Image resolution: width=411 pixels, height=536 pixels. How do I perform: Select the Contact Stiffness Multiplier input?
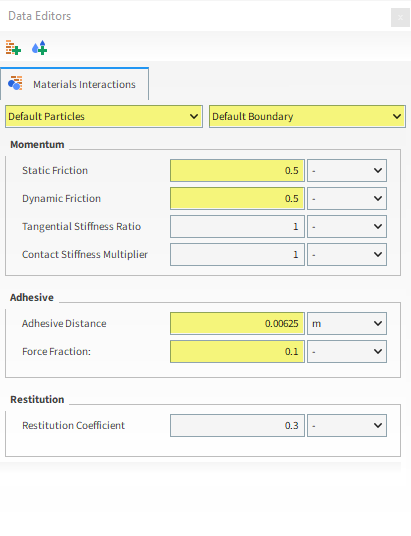[x=237, y=254]
